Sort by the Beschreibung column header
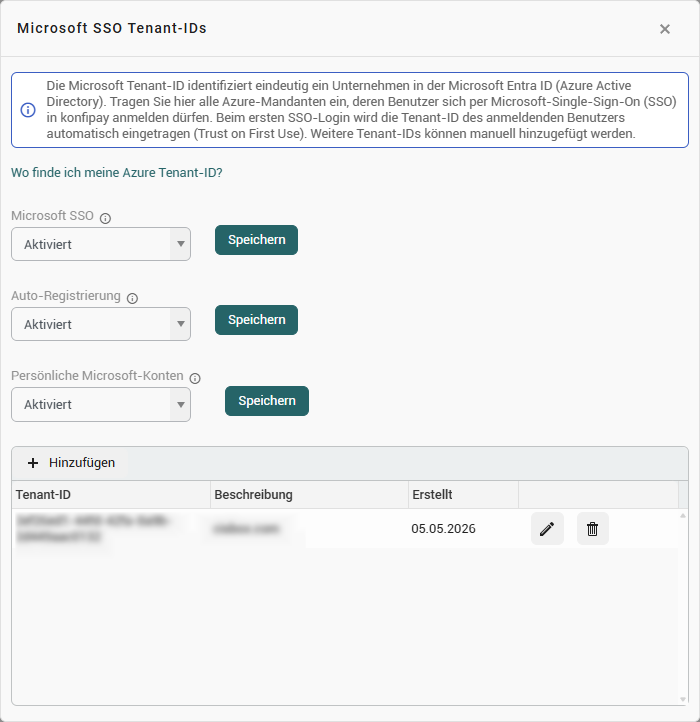 pyautogui.click(x=309, y=495)
